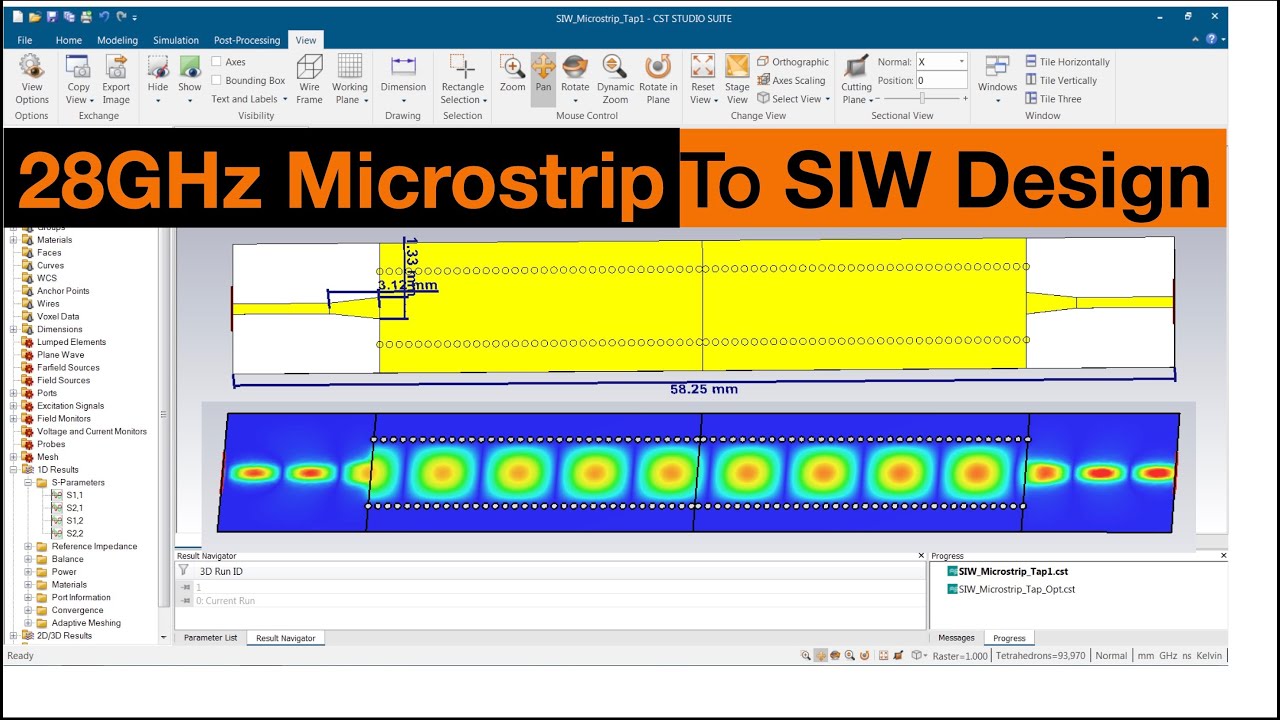Activate Dynamic Zoom mode
Viewport: 1280px width, 720px height.
[x=616, y=79]
